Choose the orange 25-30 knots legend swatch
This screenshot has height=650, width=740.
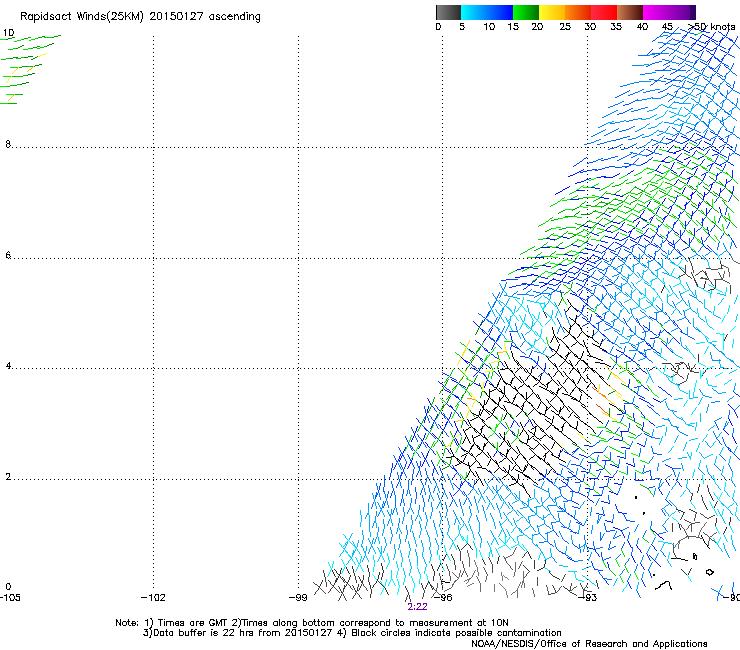tap(578, 12)
